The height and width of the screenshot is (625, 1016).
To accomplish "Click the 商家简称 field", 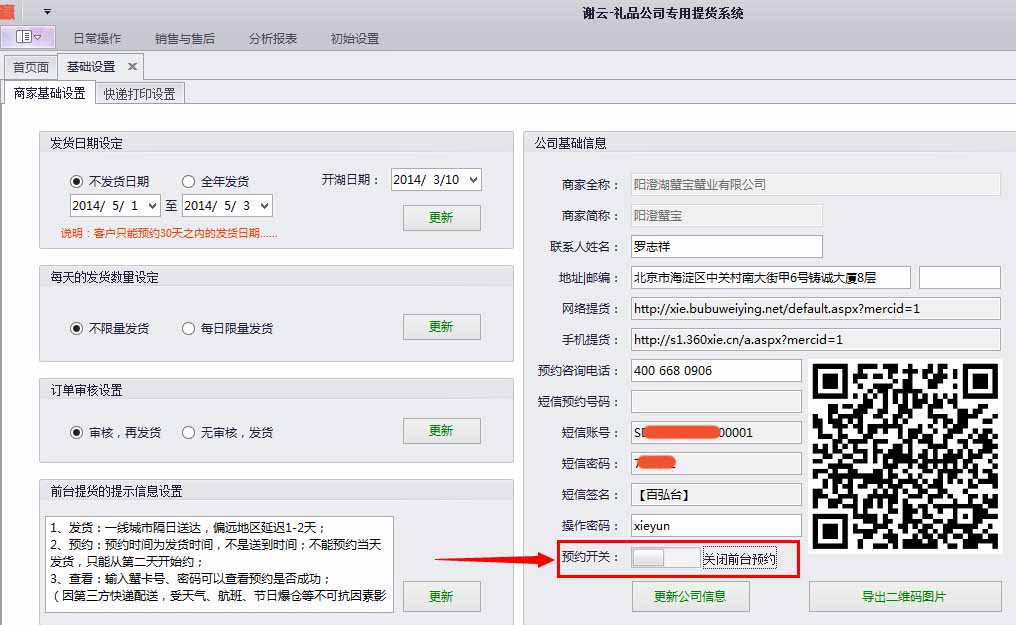I will pyautogui.click(x=726, y=216).
